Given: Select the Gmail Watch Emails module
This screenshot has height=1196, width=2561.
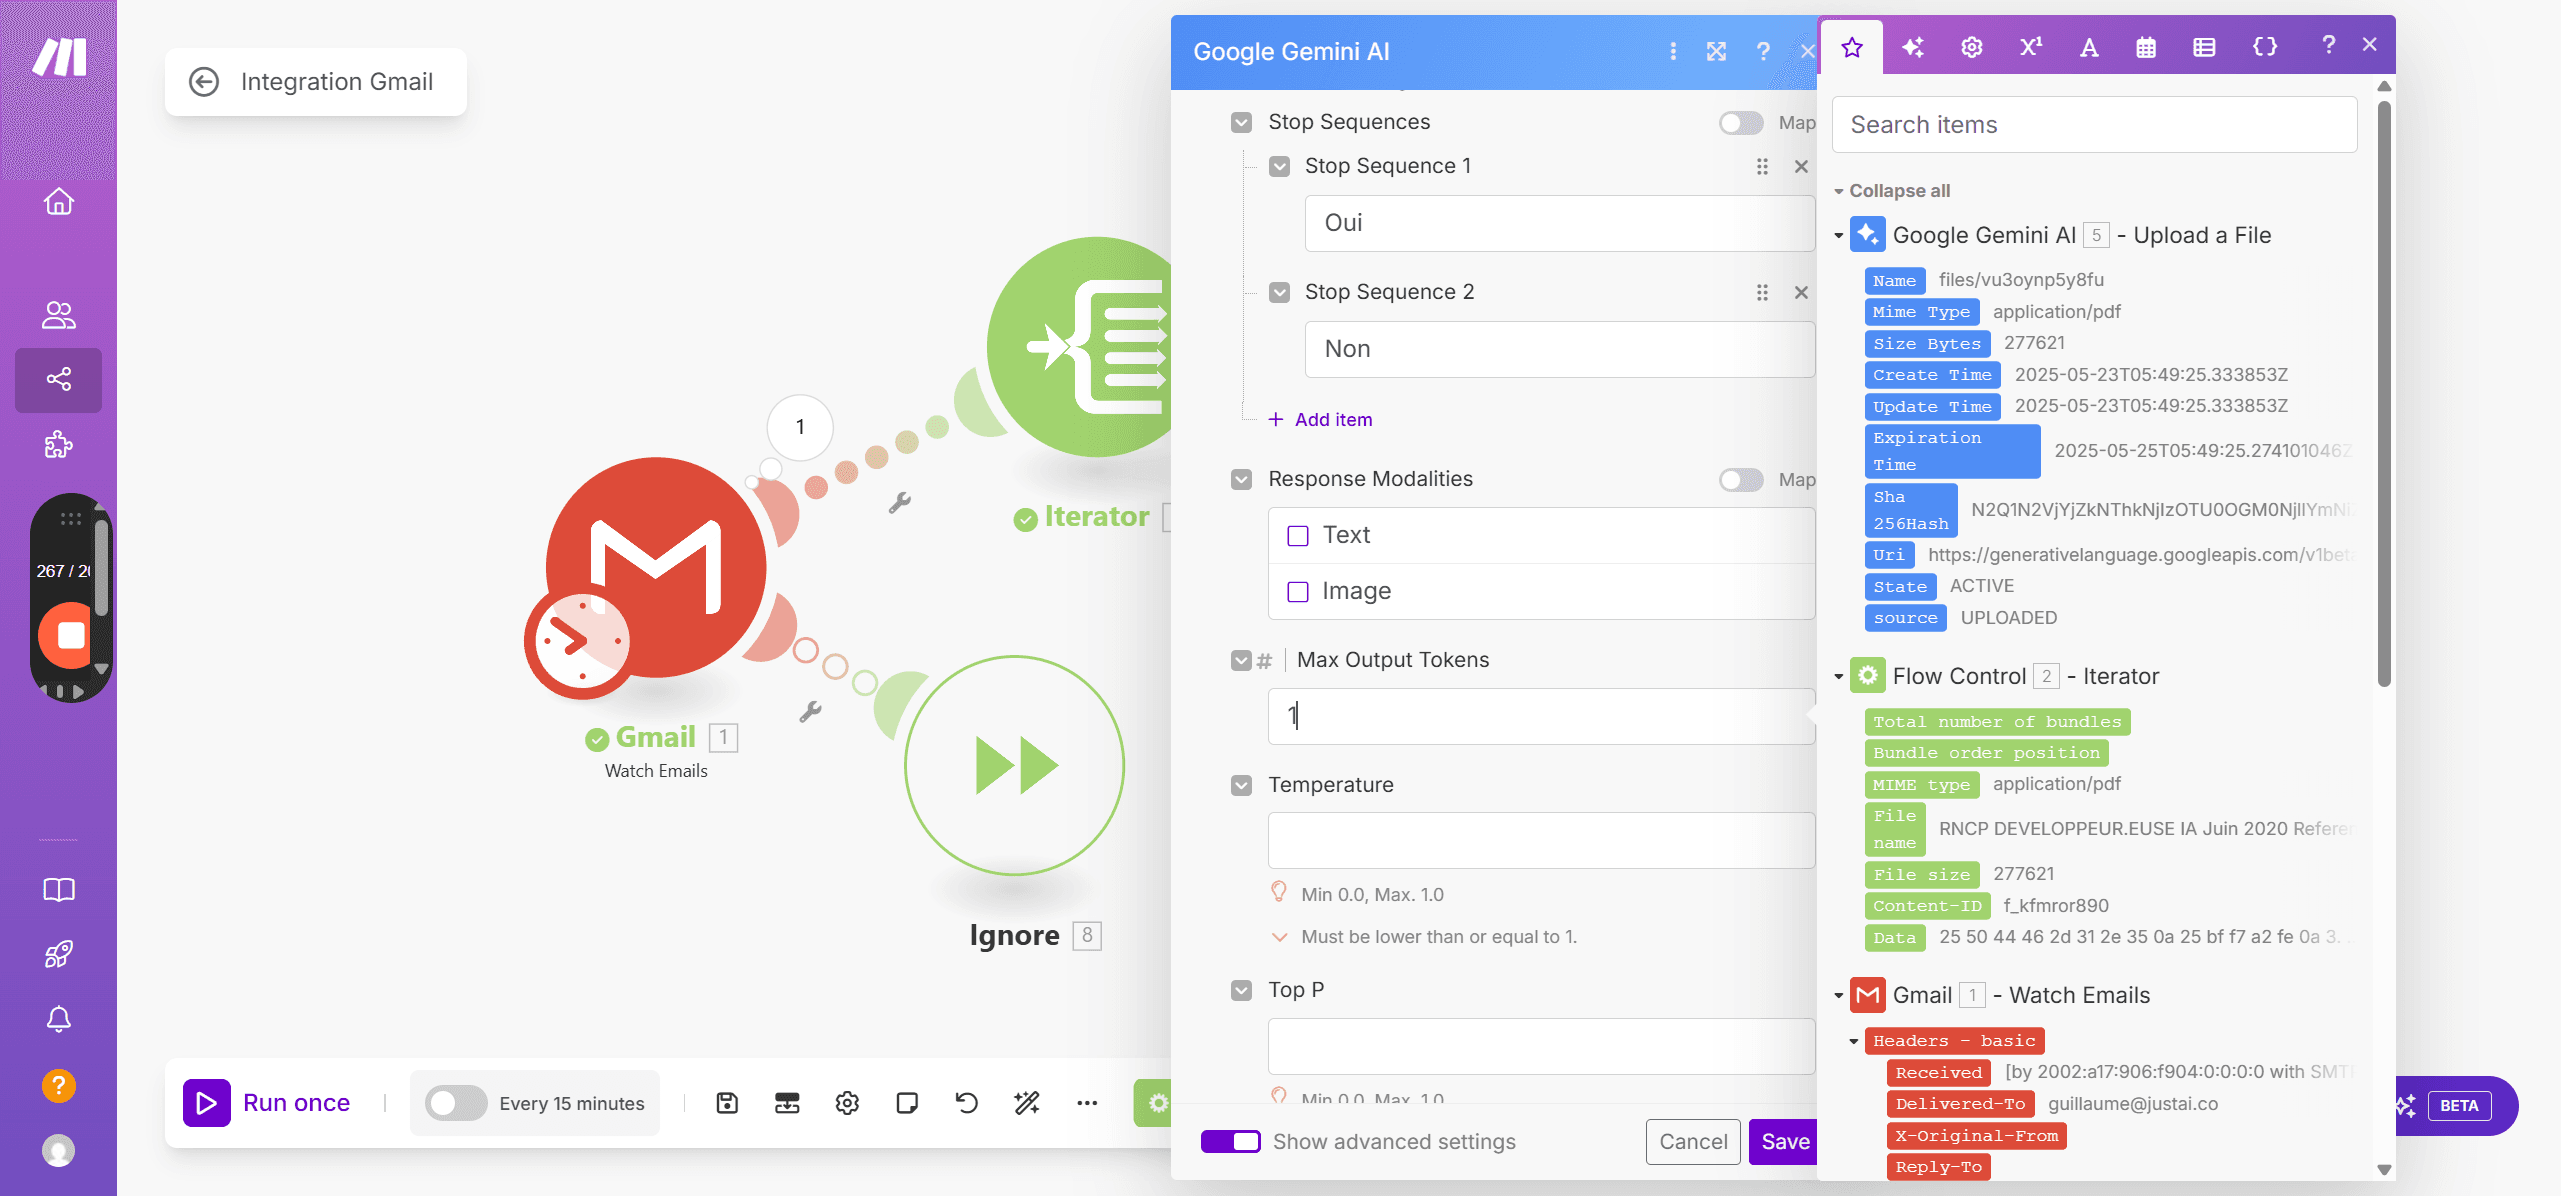Looking at the screenshot, I should tap(655, 568).
